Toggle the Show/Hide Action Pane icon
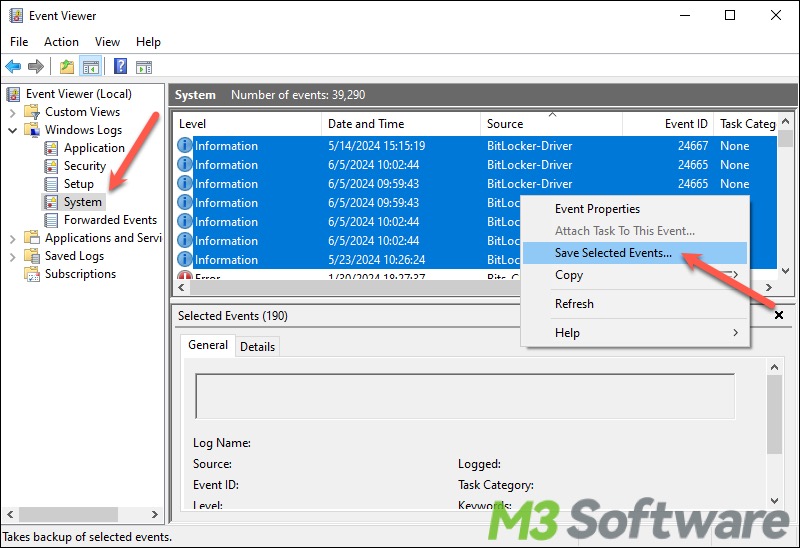The height and width of the screenshot is (548, 800). tap(144, 66)
